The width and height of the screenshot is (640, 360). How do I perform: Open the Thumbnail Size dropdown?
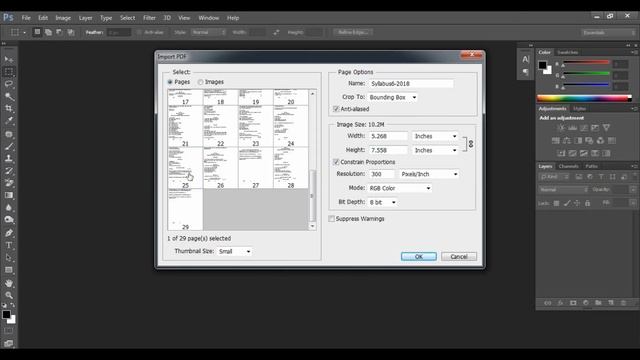click(234, 251)
